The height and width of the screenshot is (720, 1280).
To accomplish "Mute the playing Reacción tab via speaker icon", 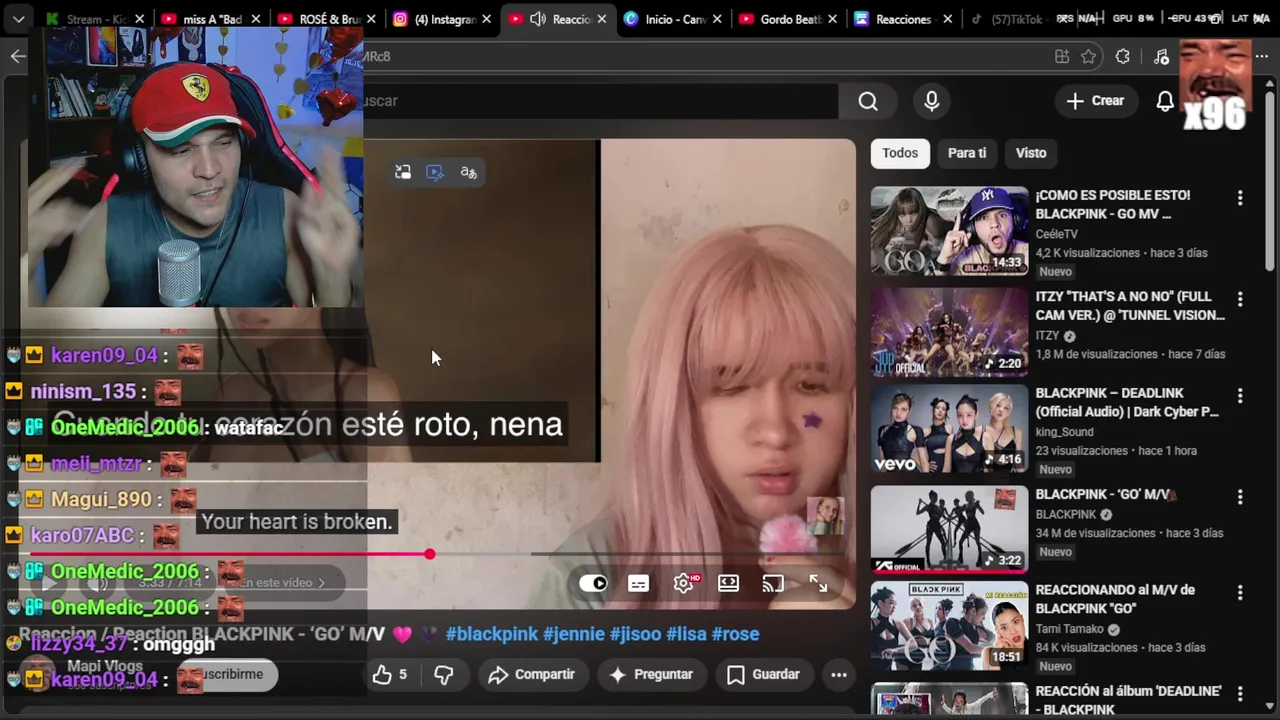I will point(538,19).
